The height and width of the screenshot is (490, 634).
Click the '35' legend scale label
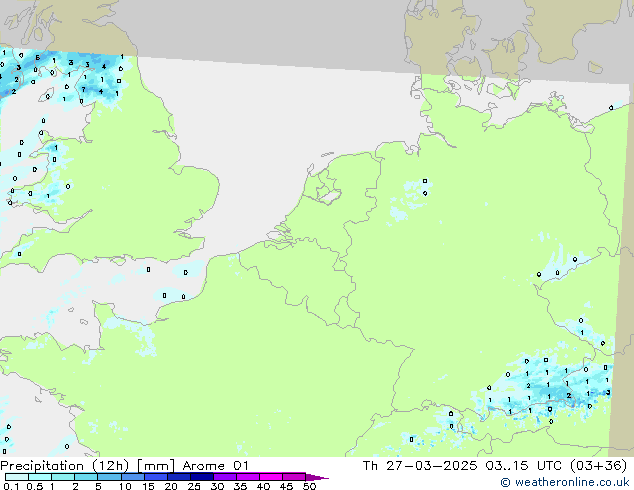click(x=240, y=486)
